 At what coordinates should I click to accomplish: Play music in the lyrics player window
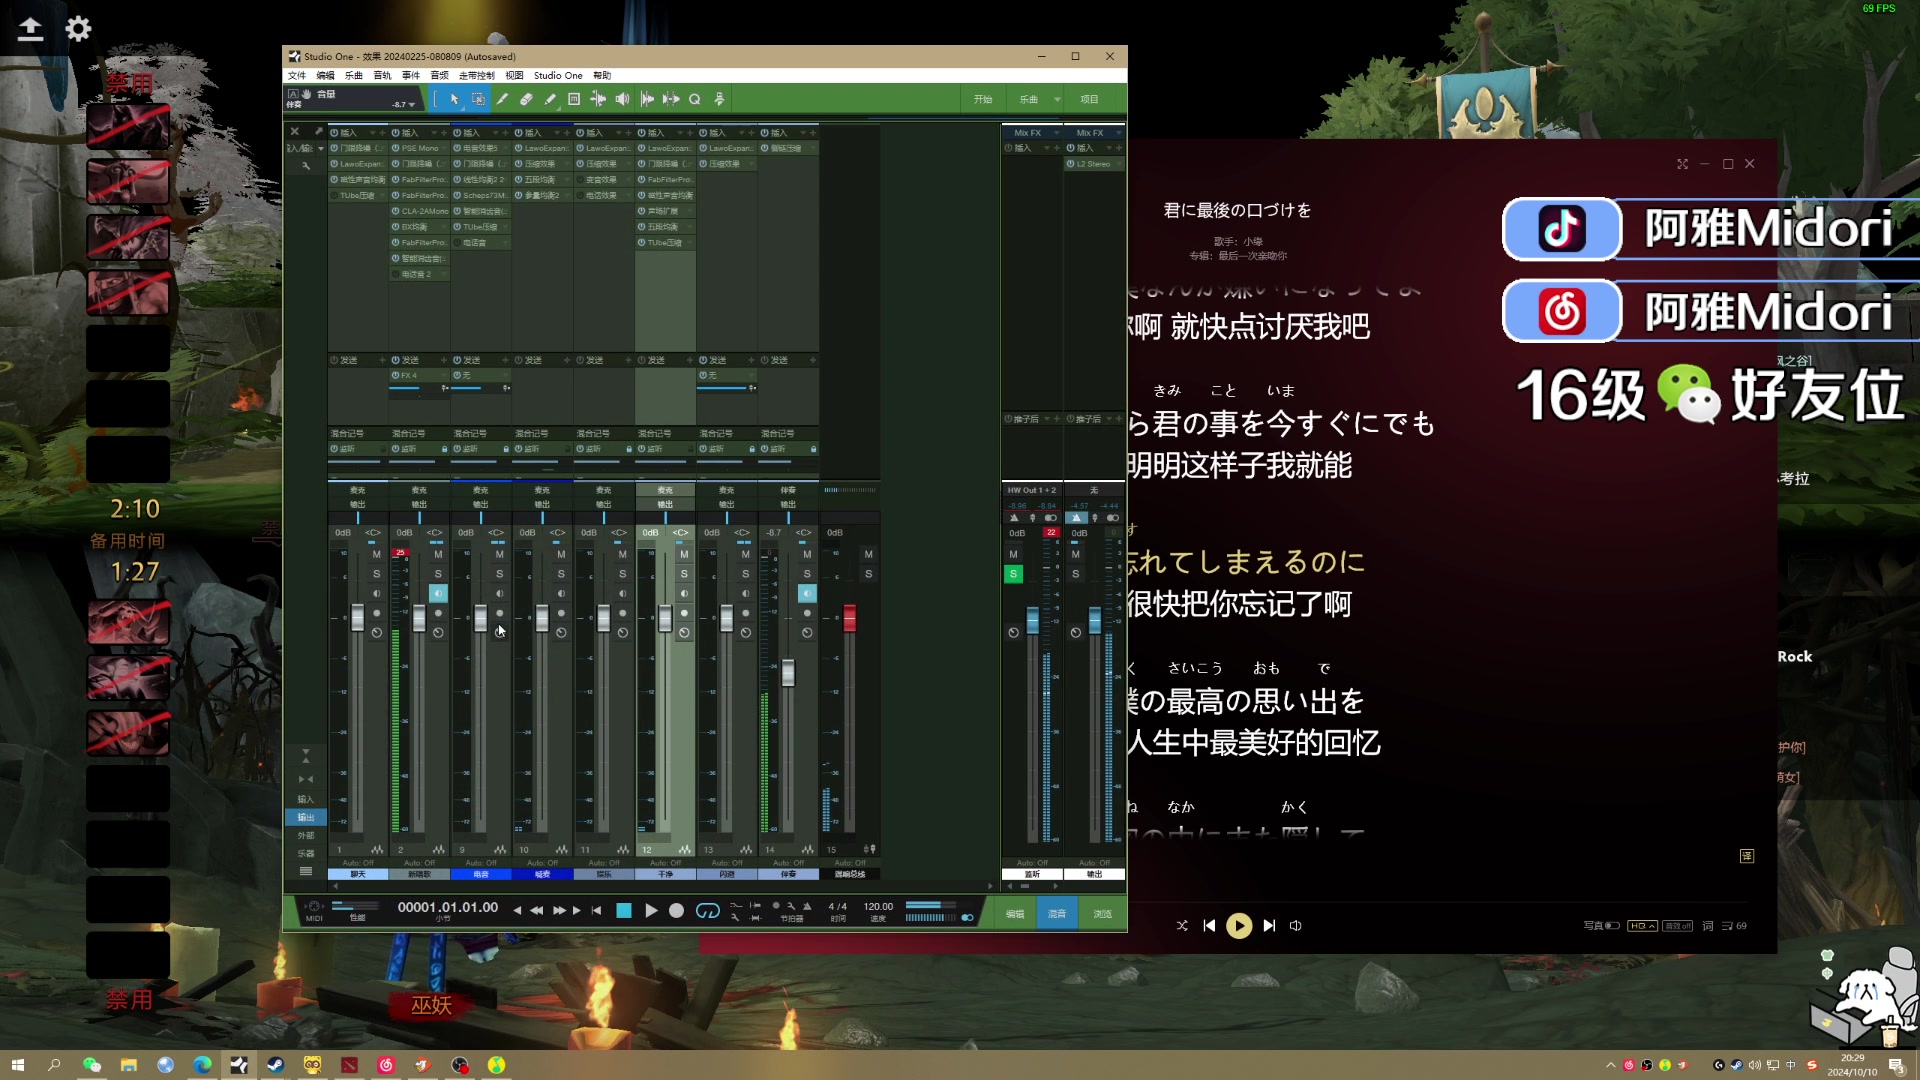click(x=1239, y=926)
